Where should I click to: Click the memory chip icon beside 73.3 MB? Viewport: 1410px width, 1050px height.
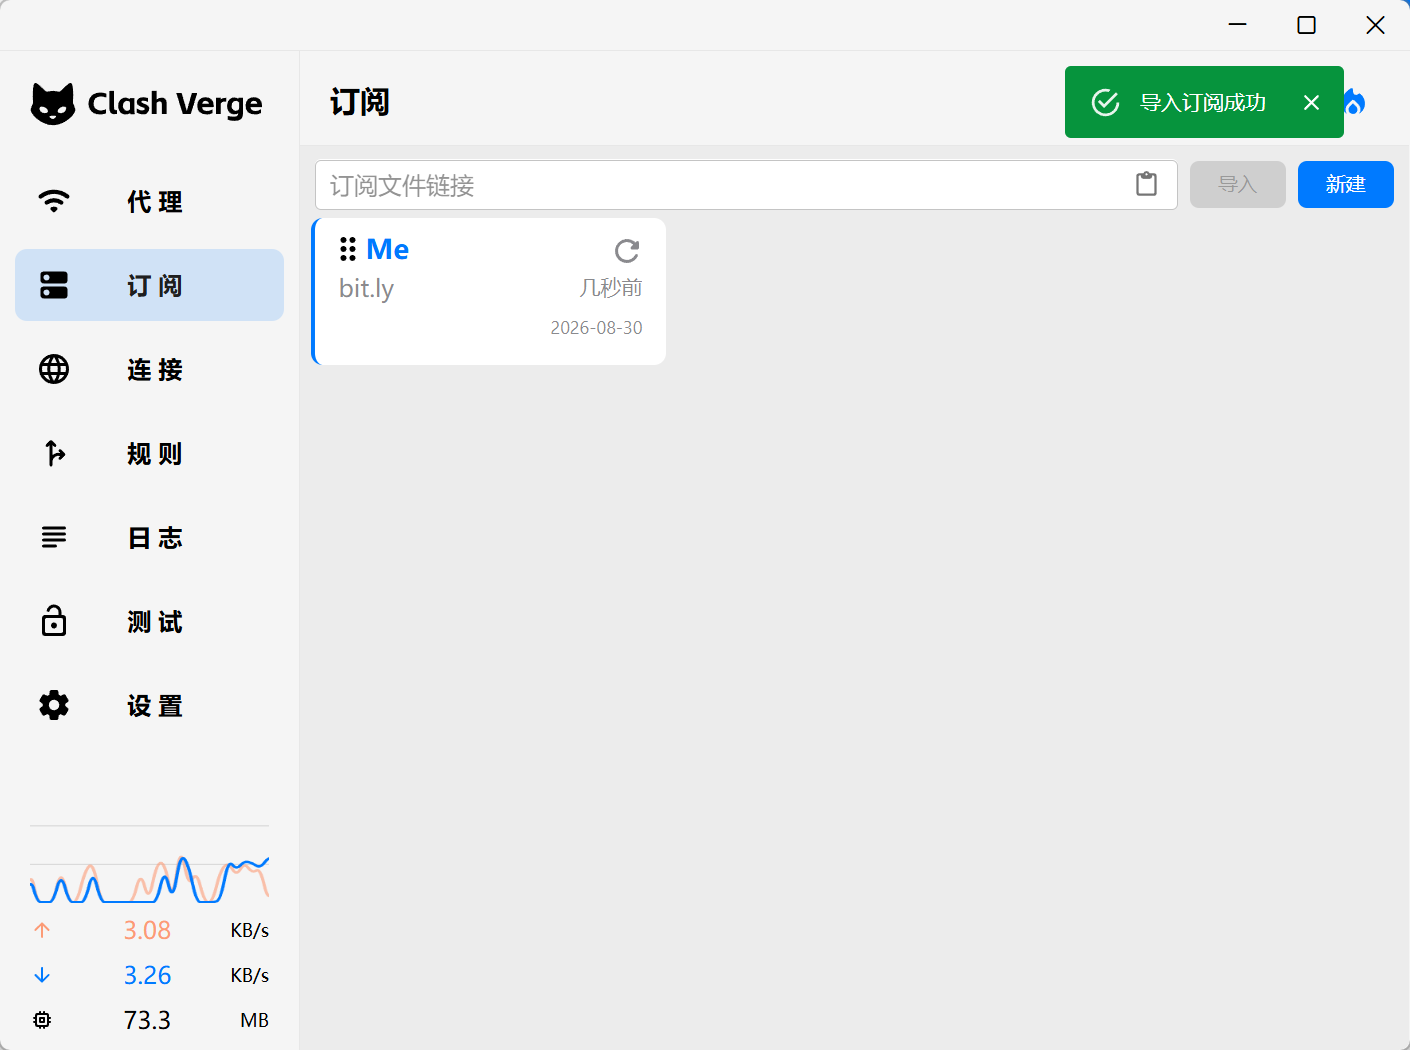[x=42, y=1020]
